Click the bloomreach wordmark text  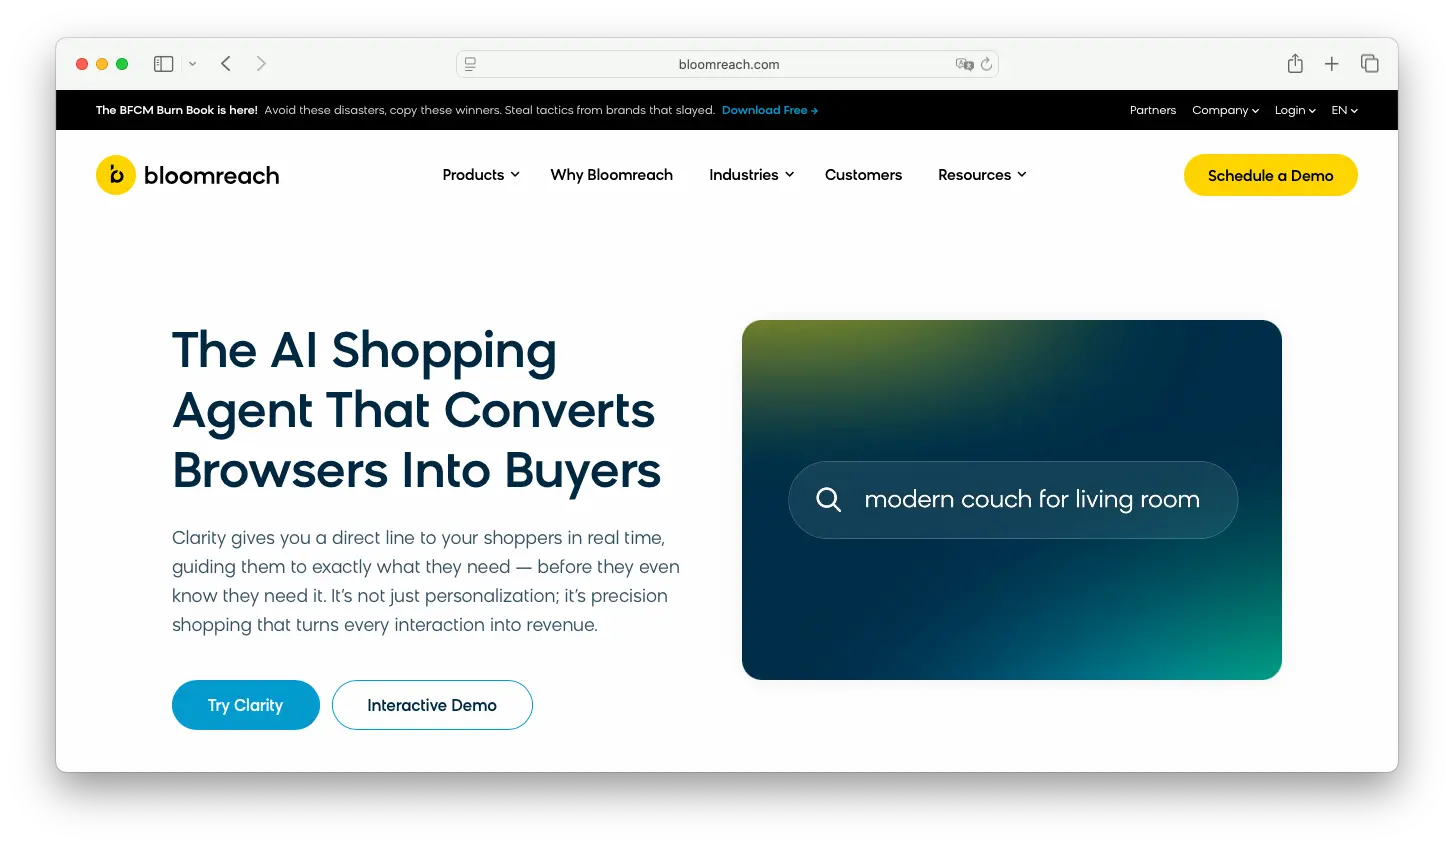211,176
